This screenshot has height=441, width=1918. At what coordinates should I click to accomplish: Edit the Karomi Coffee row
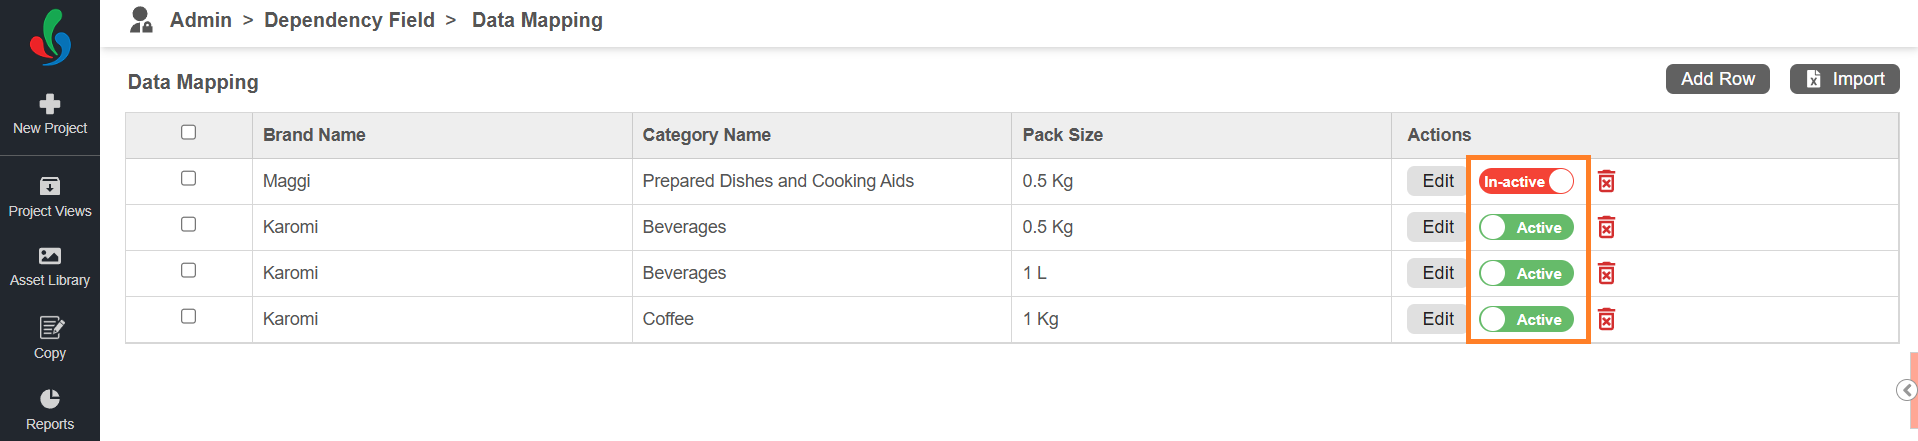[1438, 319]
